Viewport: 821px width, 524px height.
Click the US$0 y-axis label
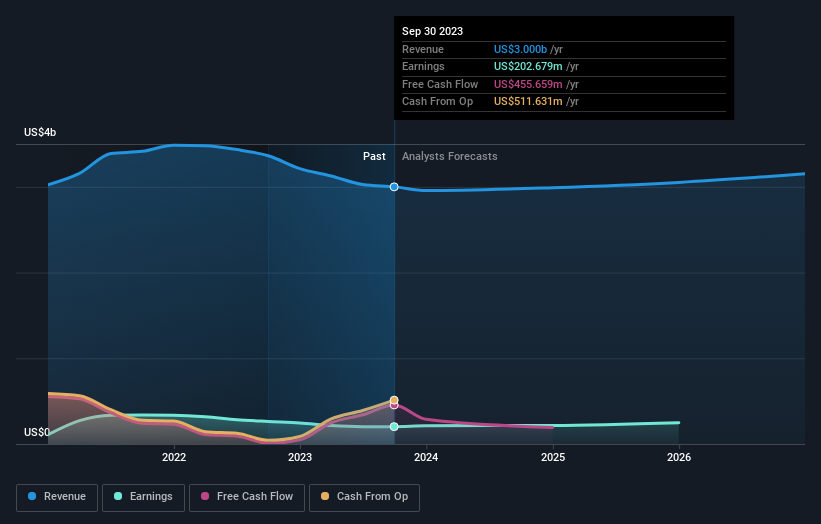[x=37, y=432]
